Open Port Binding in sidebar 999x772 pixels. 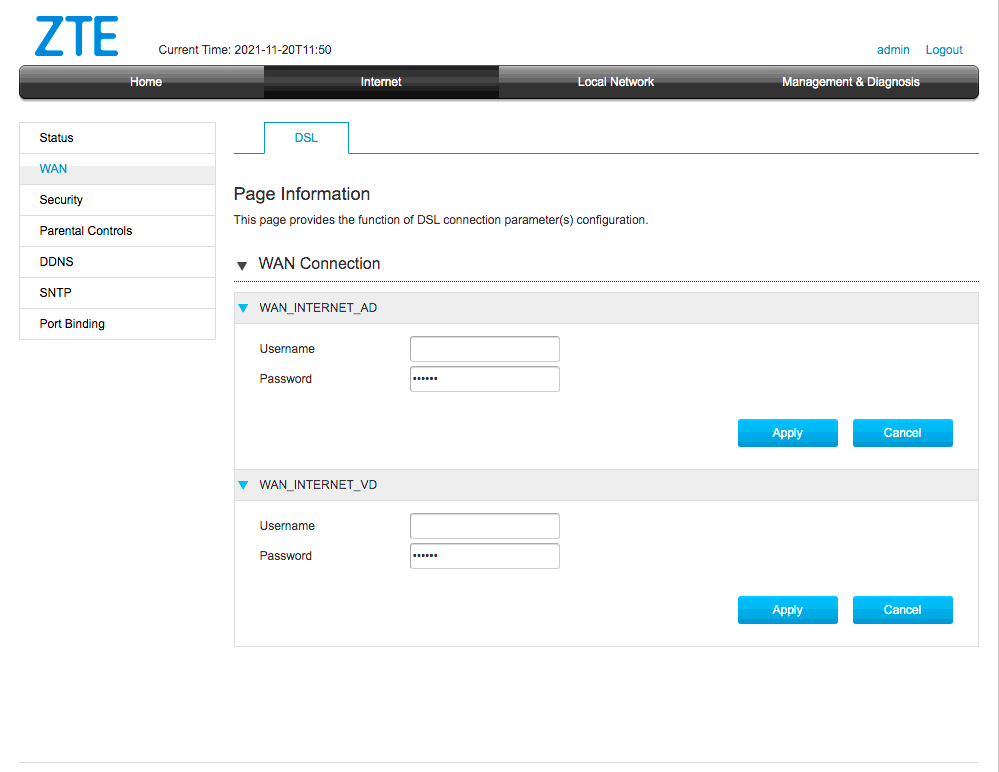(72, 324)
